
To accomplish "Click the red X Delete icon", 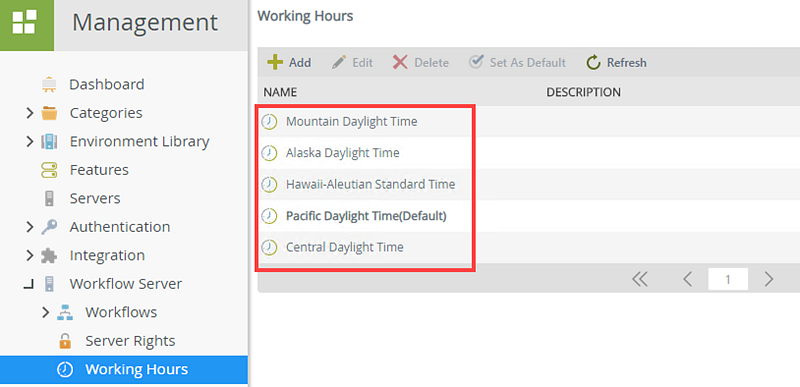I will pyautogui.click(x=400, y=62).
